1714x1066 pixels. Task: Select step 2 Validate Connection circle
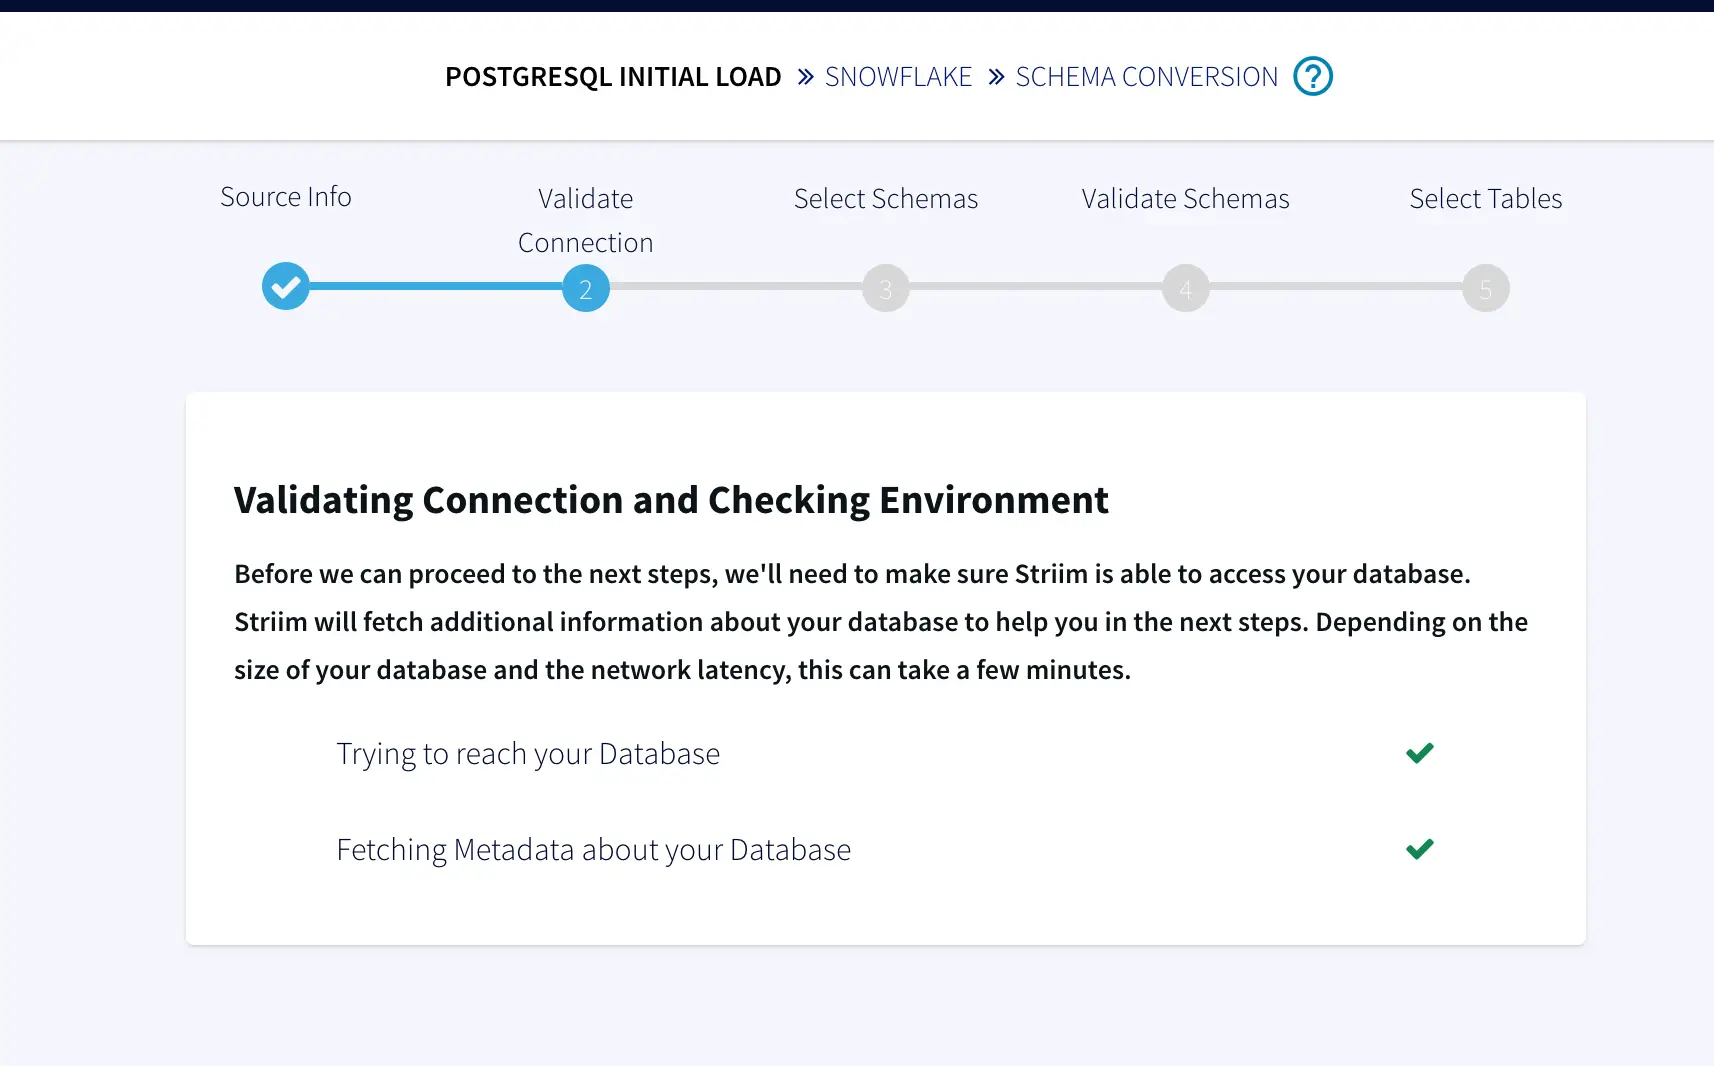[x=586, y=288]
